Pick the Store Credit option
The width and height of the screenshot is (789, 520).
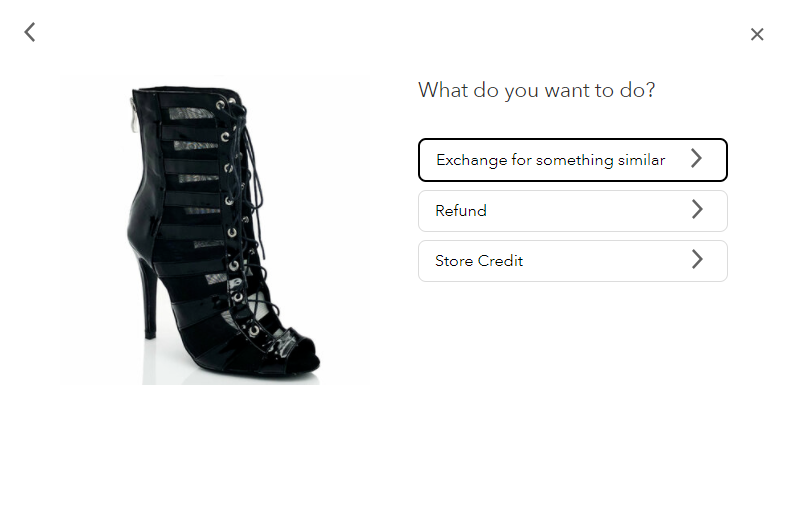click(573, 261)
